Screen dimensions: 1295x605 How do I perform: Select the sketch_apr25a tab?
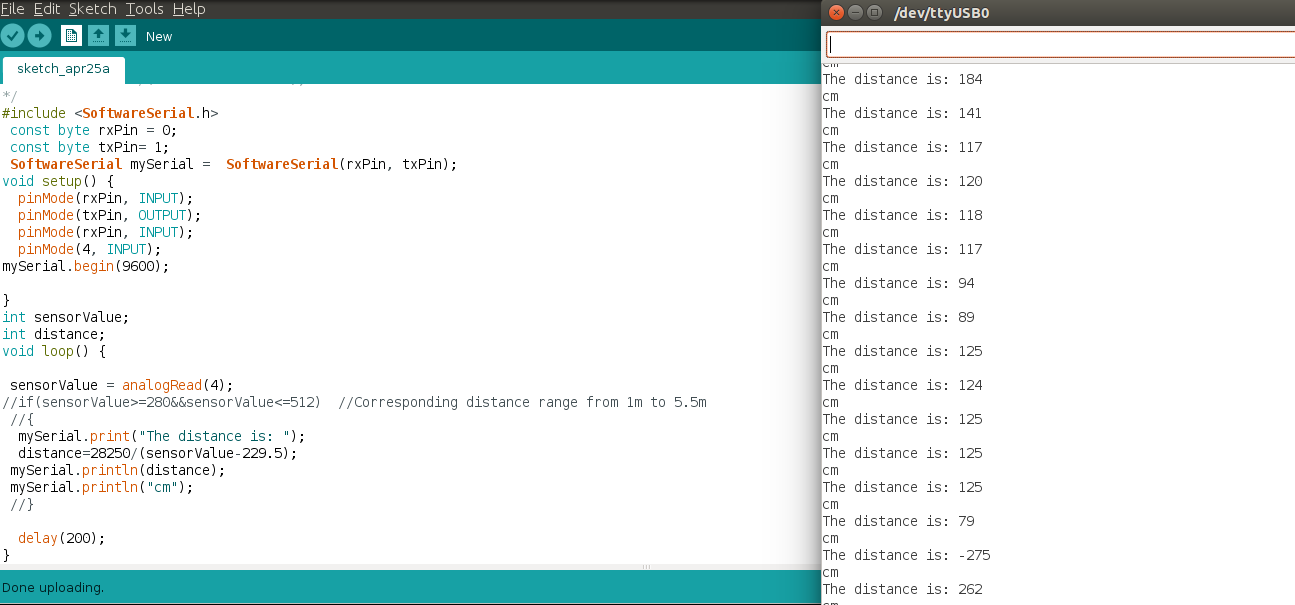[x=63, y=69]
